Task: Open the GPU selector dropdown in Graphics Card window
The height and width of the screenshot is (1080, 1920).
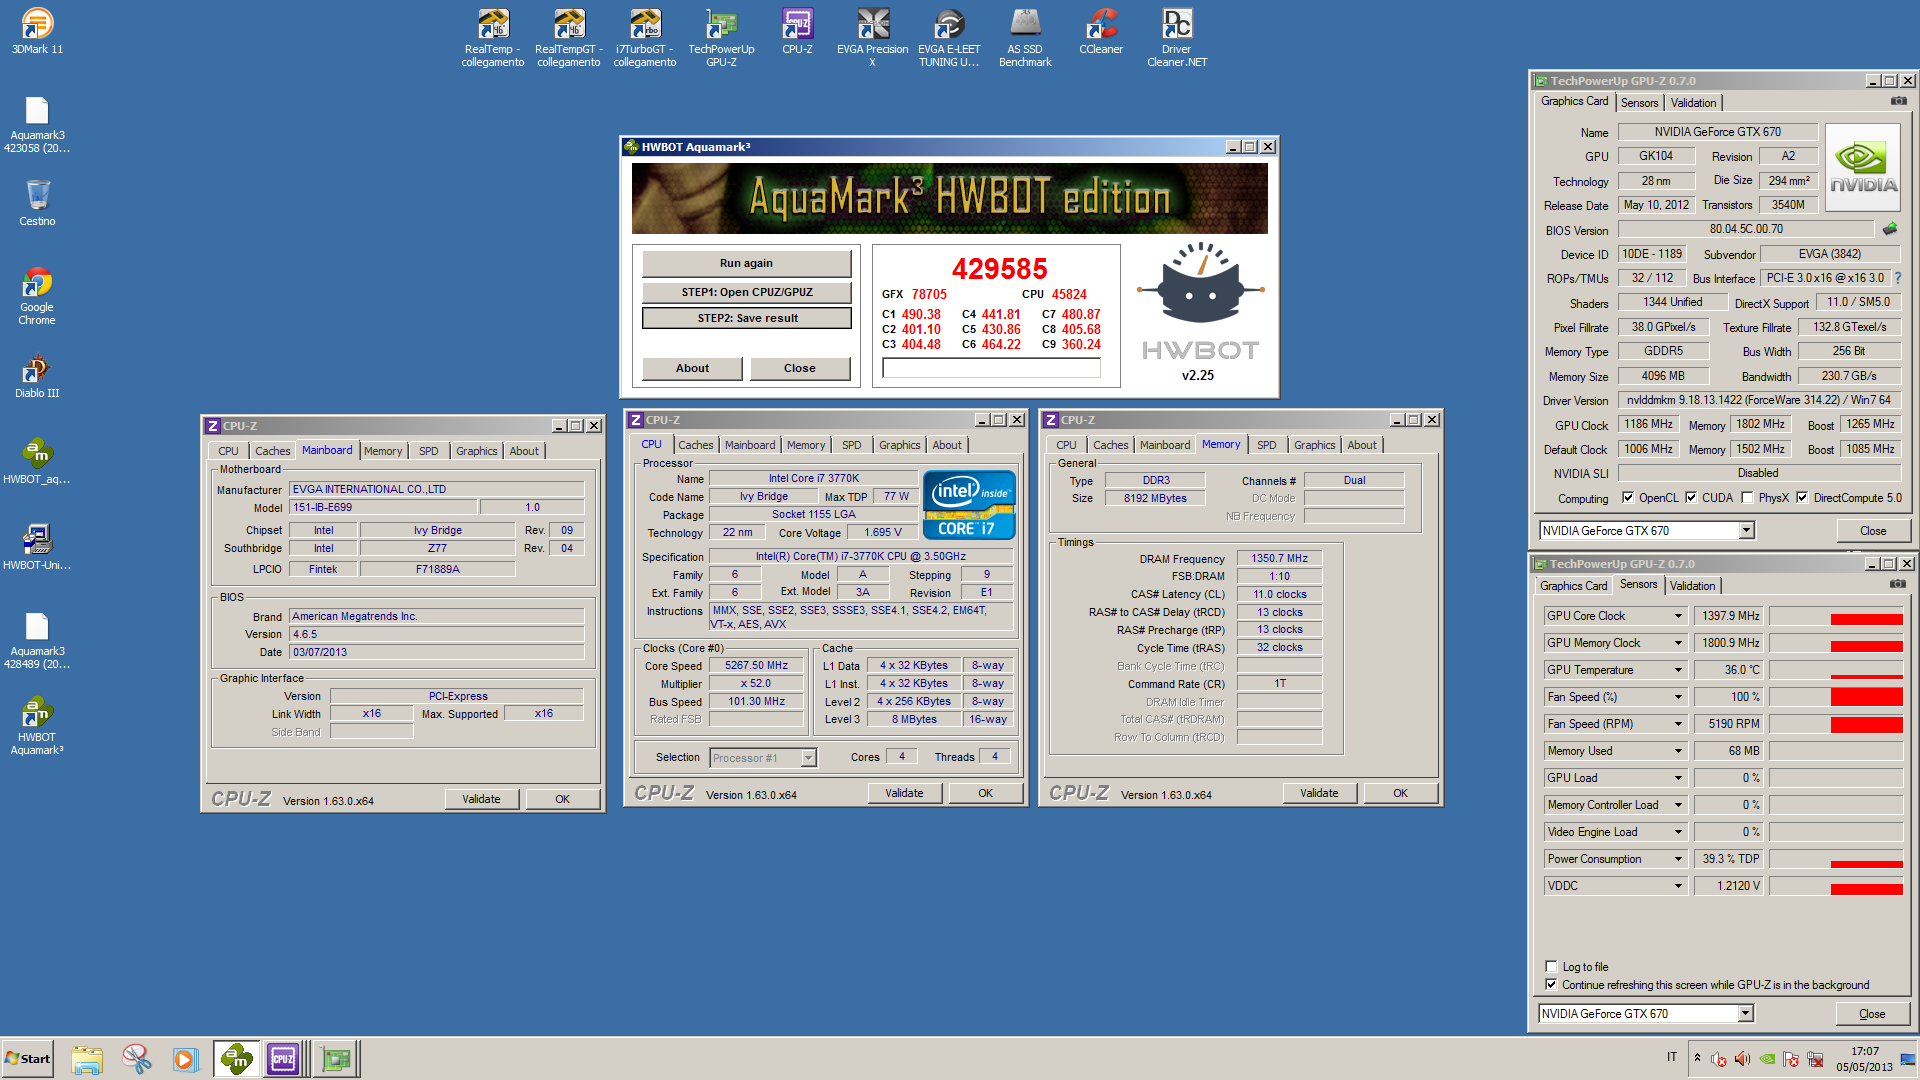Action: [1747, 531]
